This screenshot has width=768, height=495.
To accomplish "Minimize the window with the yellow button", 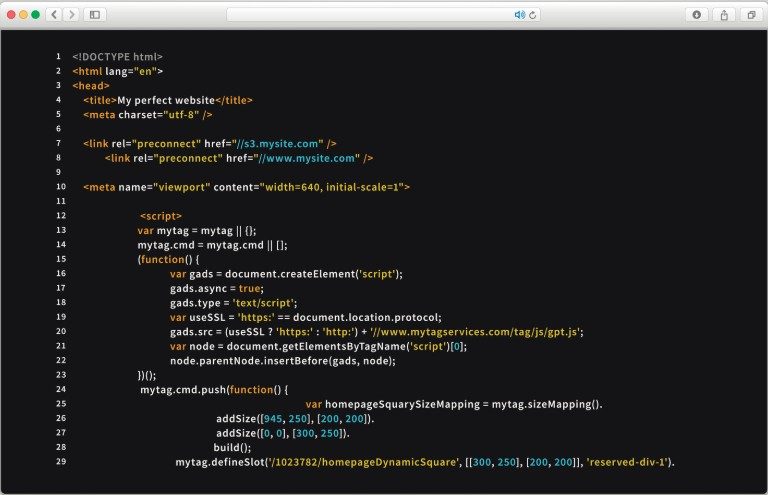I will tap(23, 15).
